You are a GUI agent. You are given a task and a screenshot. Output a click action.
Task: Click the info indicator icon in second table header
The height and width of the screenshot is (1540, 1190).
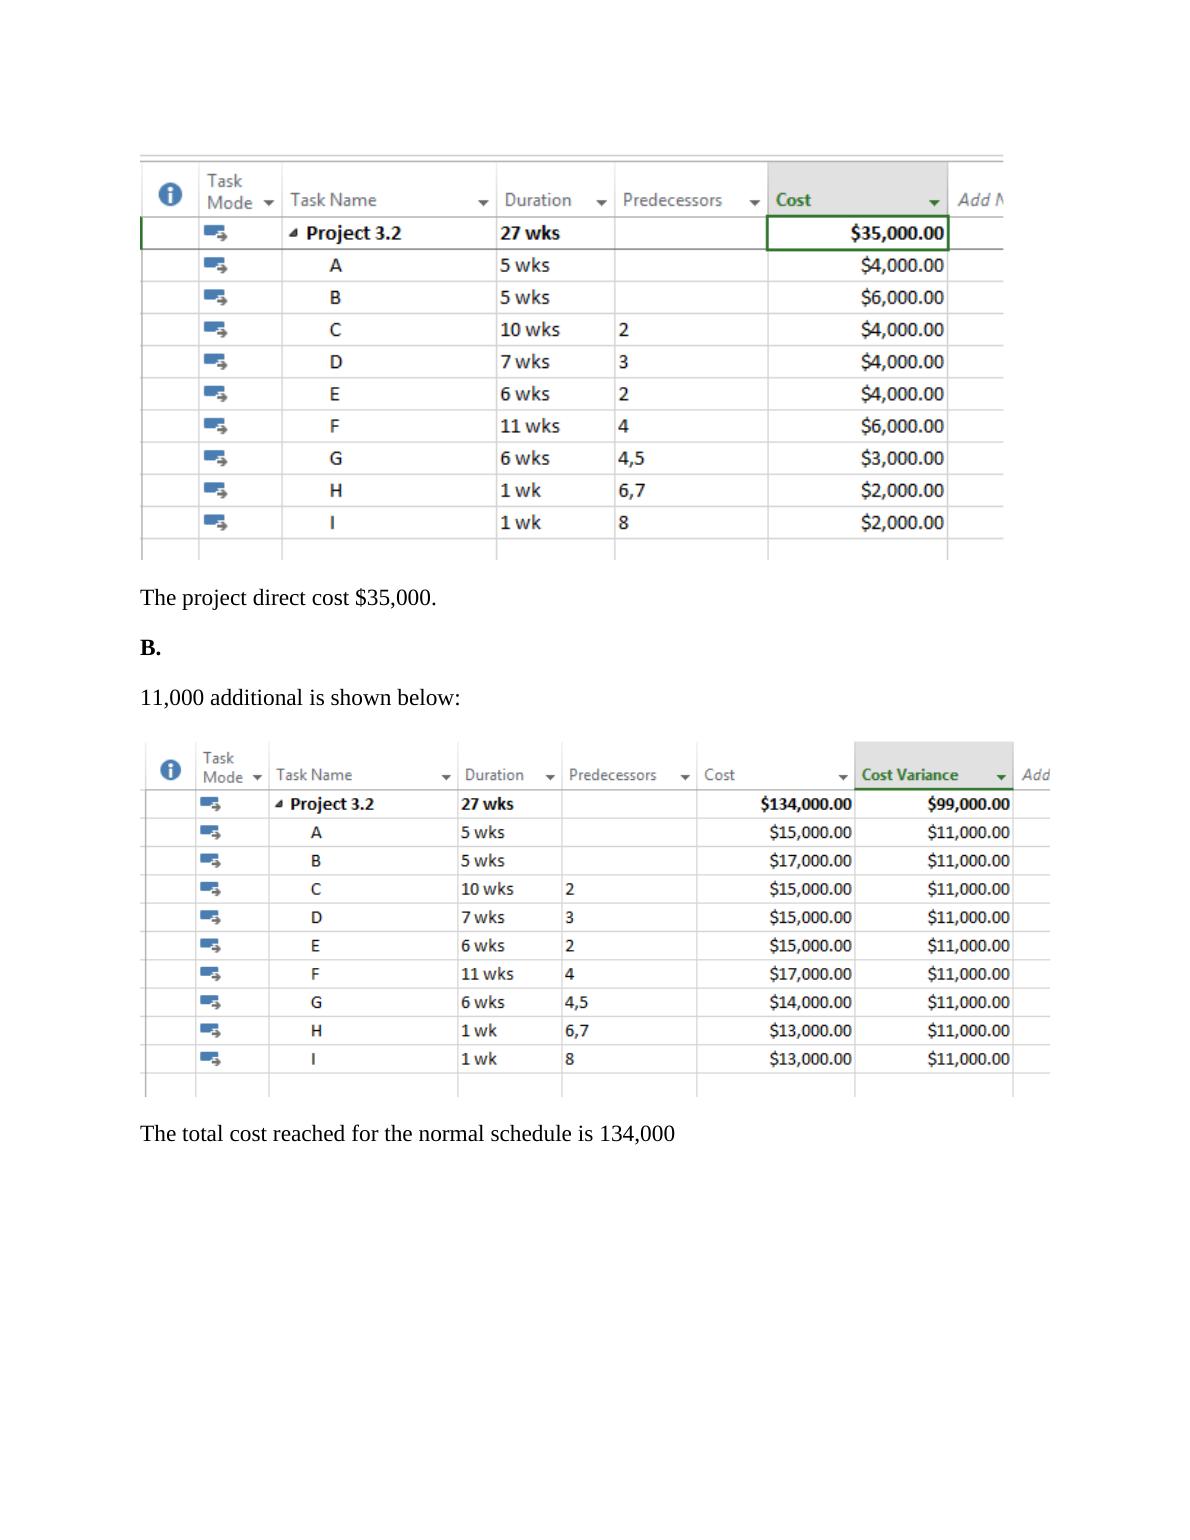(x=171, y=770)
